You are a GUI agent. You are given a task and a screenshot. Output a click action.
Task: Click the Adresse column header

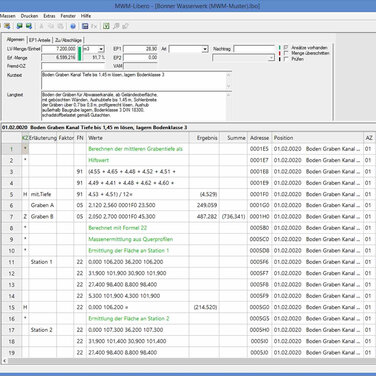(260, 138)
